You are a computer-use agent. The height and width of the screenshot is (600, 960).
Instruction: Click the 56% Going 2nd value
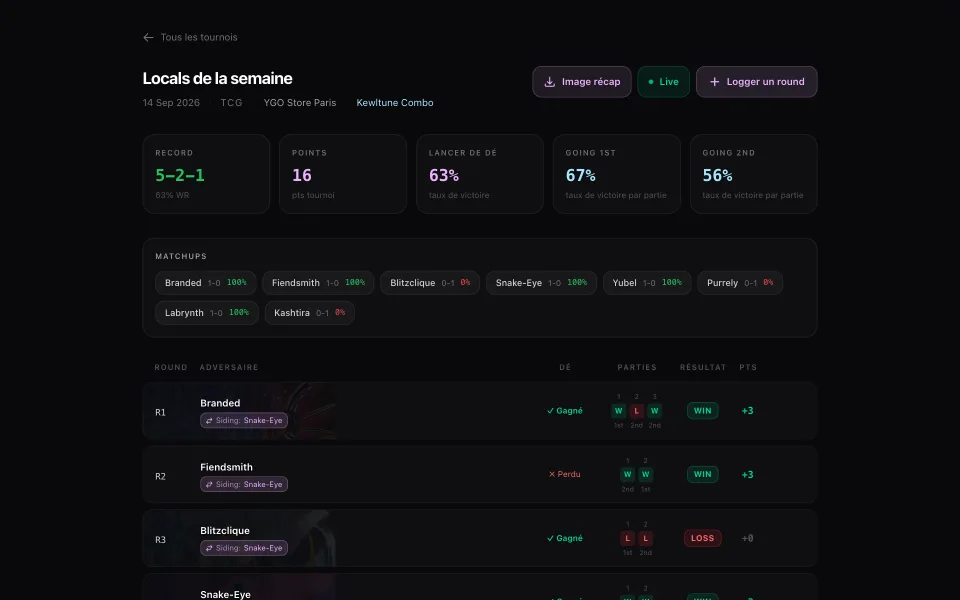pyautogui.click(x=718, y=176)
